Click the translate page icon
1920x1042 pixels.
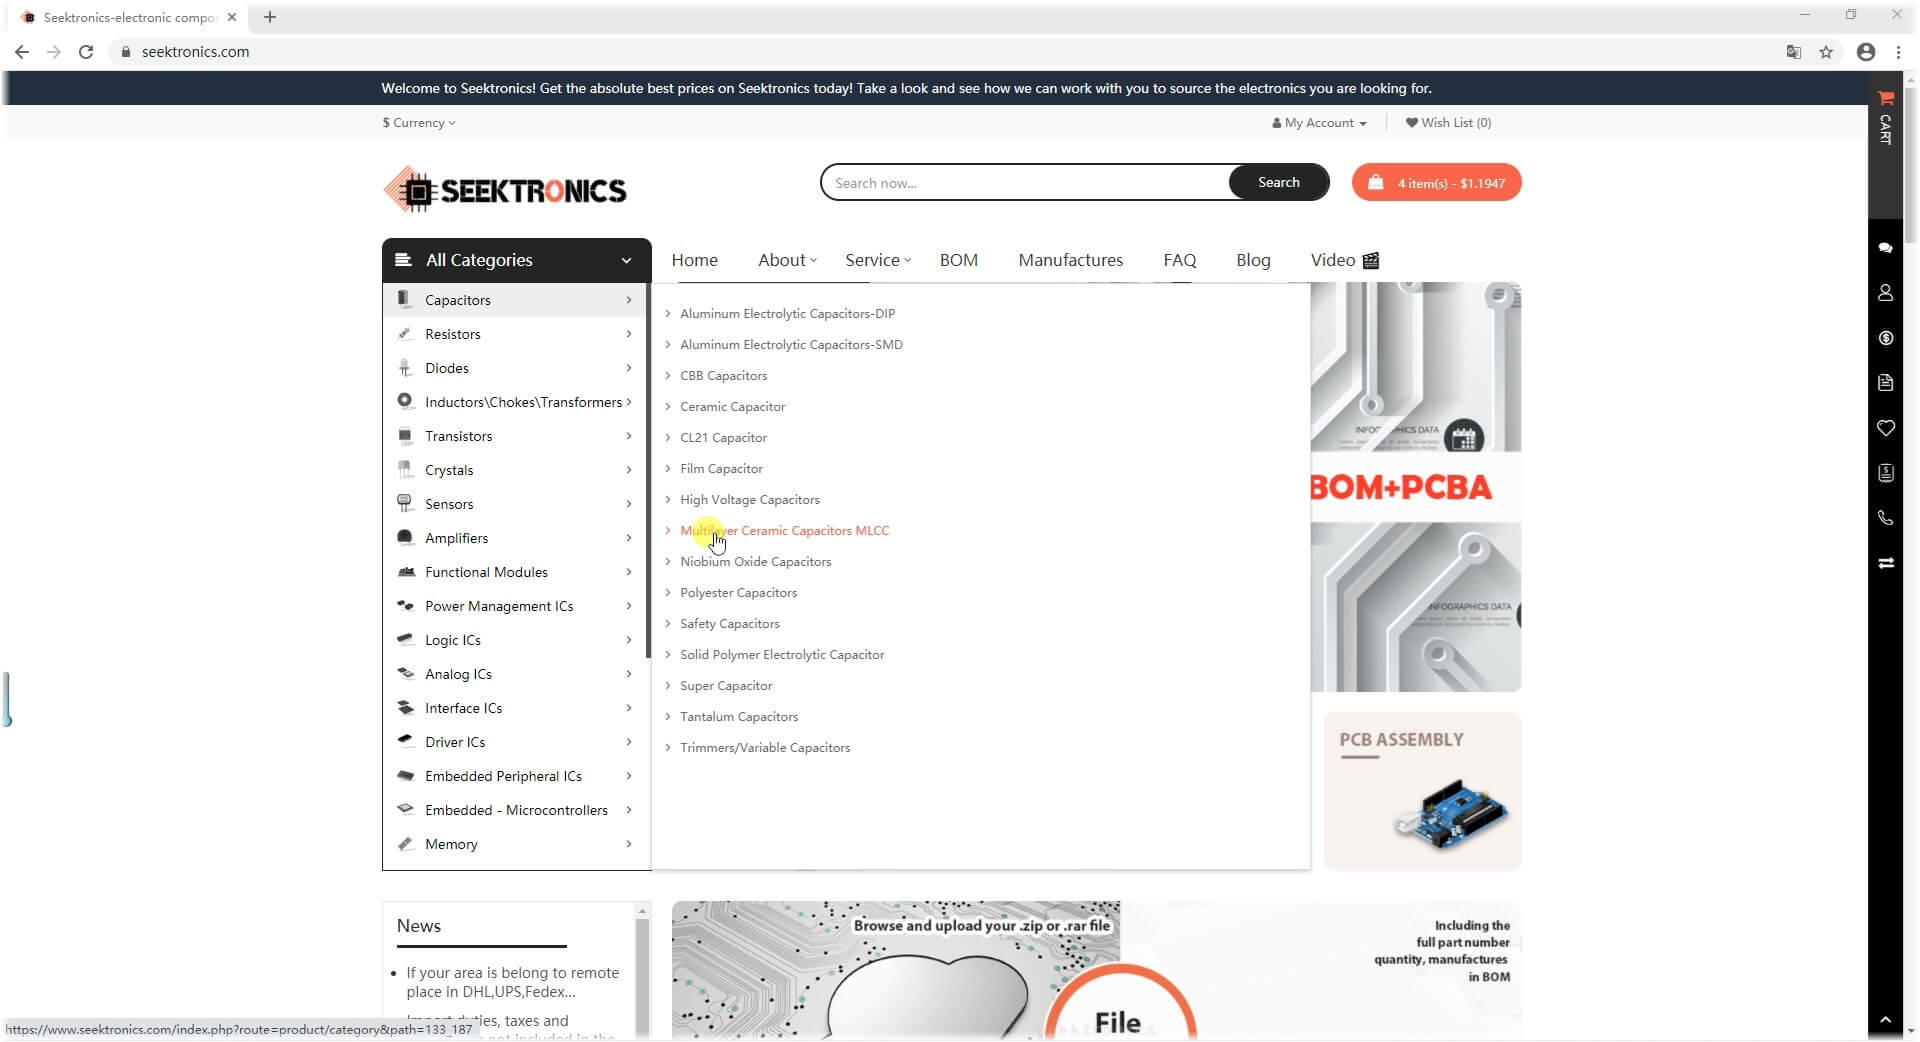pyautogui.click(x=1794, y=52)
